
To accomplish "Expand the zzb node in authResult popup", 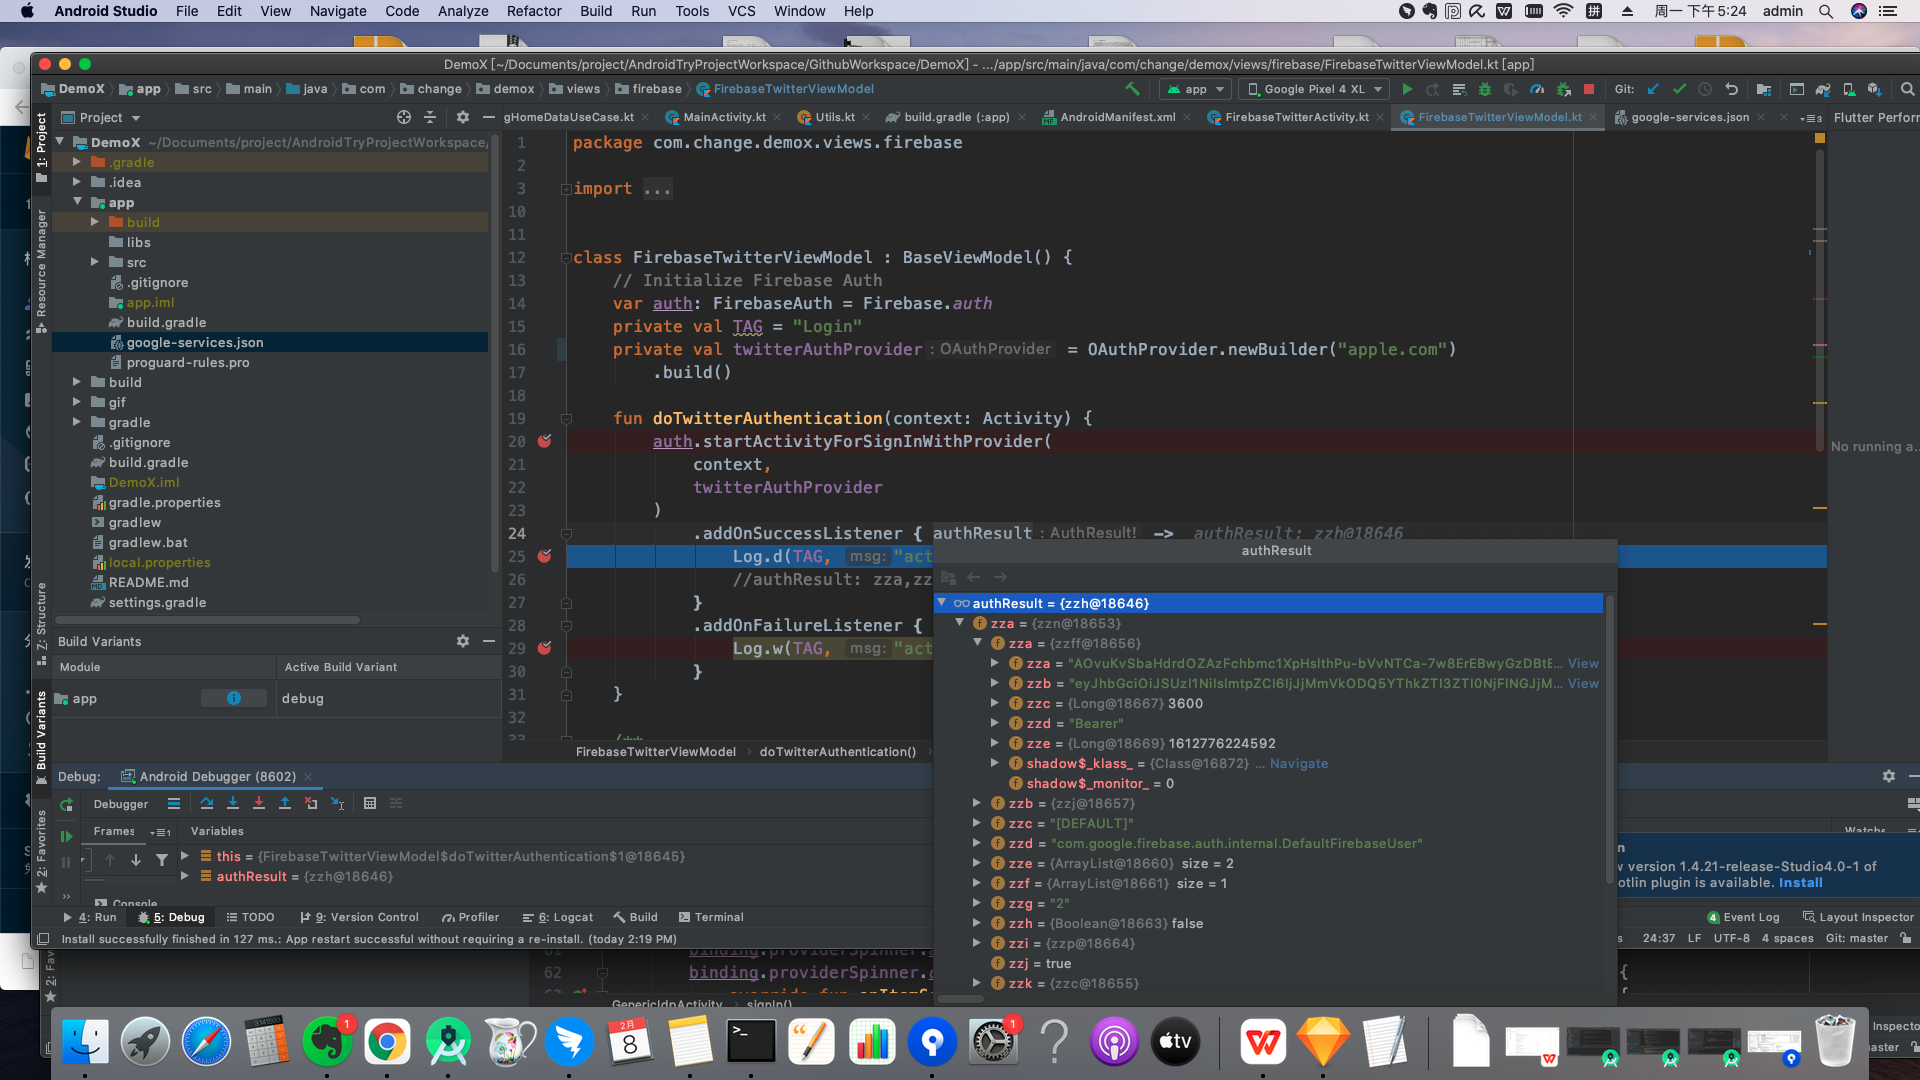I will point(977,803).
